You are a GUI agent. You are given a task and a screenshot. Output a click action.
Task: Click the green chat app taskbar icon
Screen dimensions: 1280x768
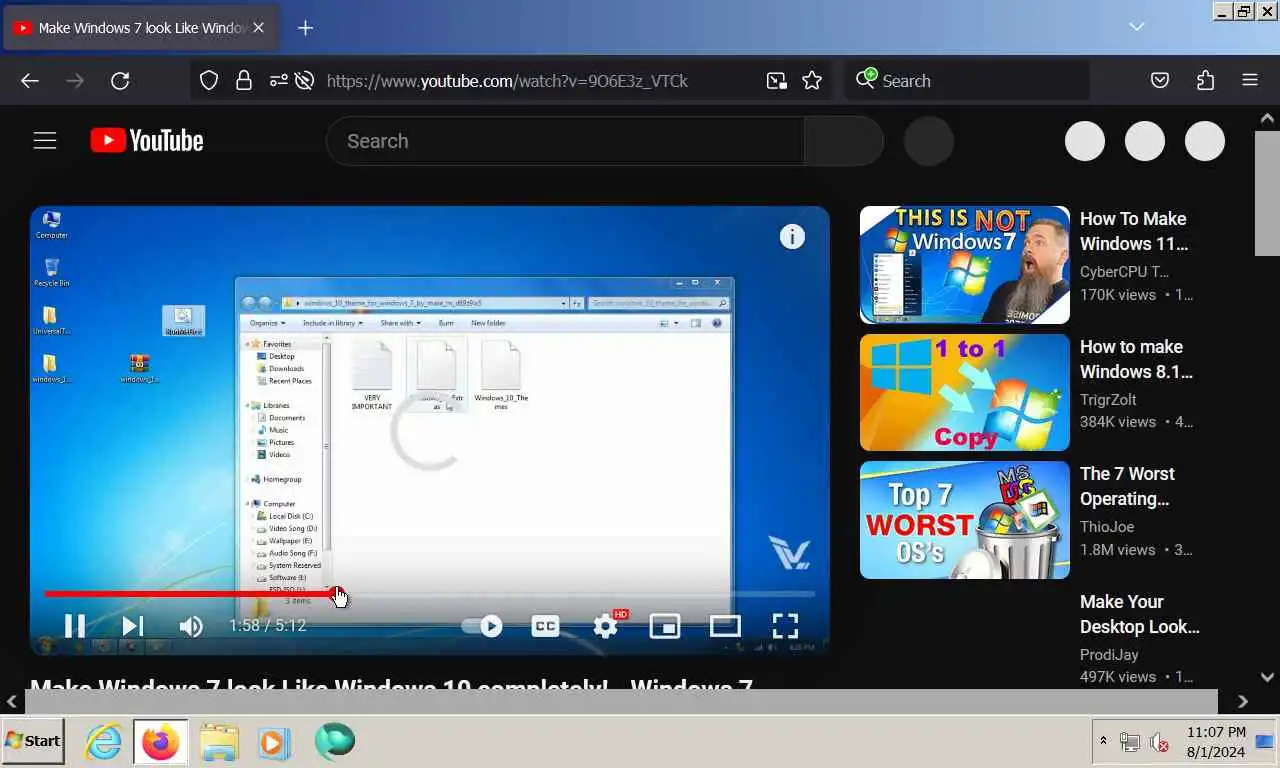click(x=334, y=741)
